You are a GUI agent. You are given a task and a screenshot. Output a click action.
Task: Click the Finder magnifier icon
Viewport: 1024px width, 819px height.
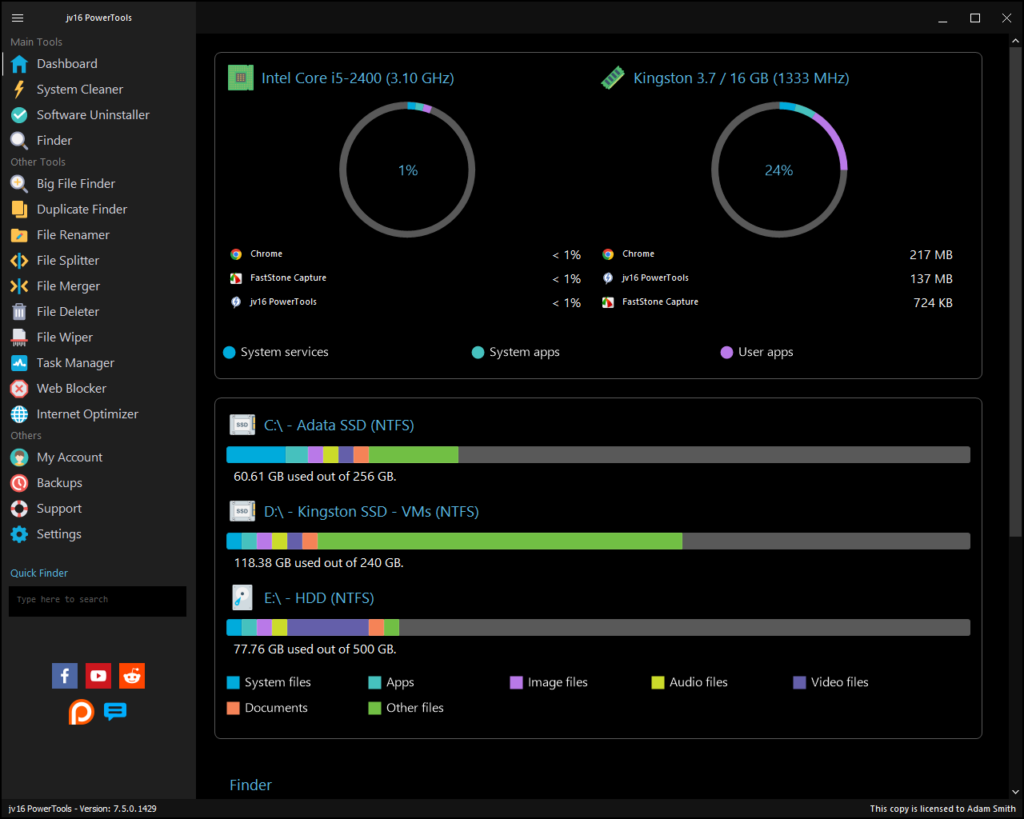(20, 140)
